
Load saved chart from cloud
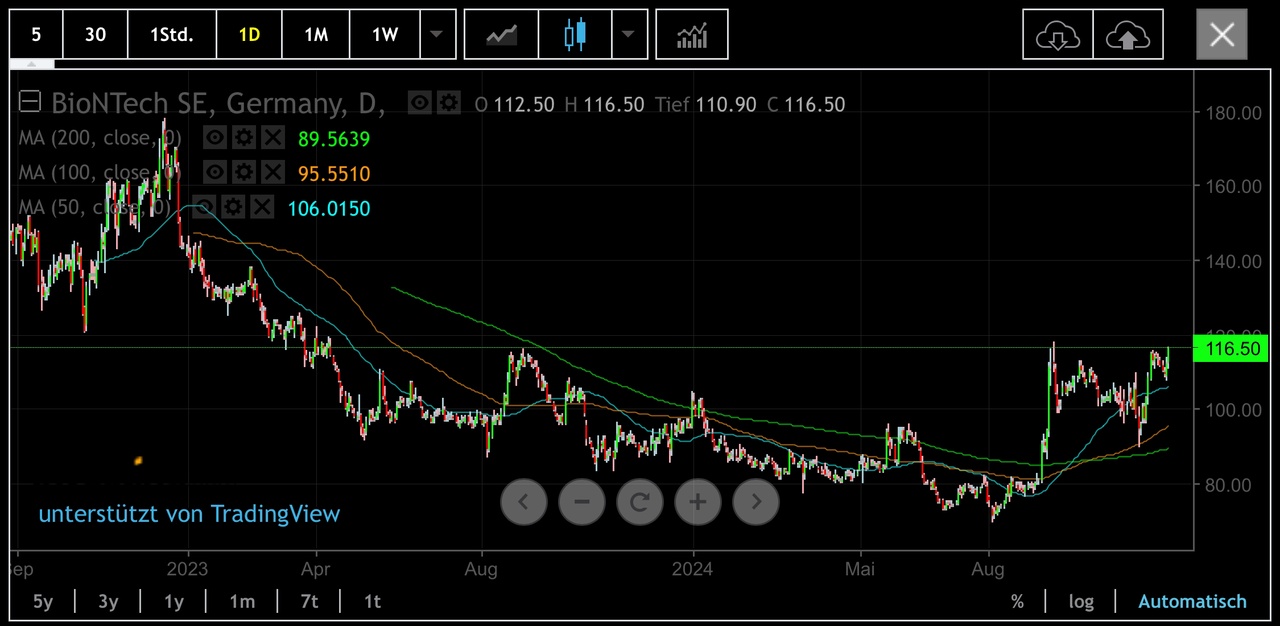point(1058,35)
